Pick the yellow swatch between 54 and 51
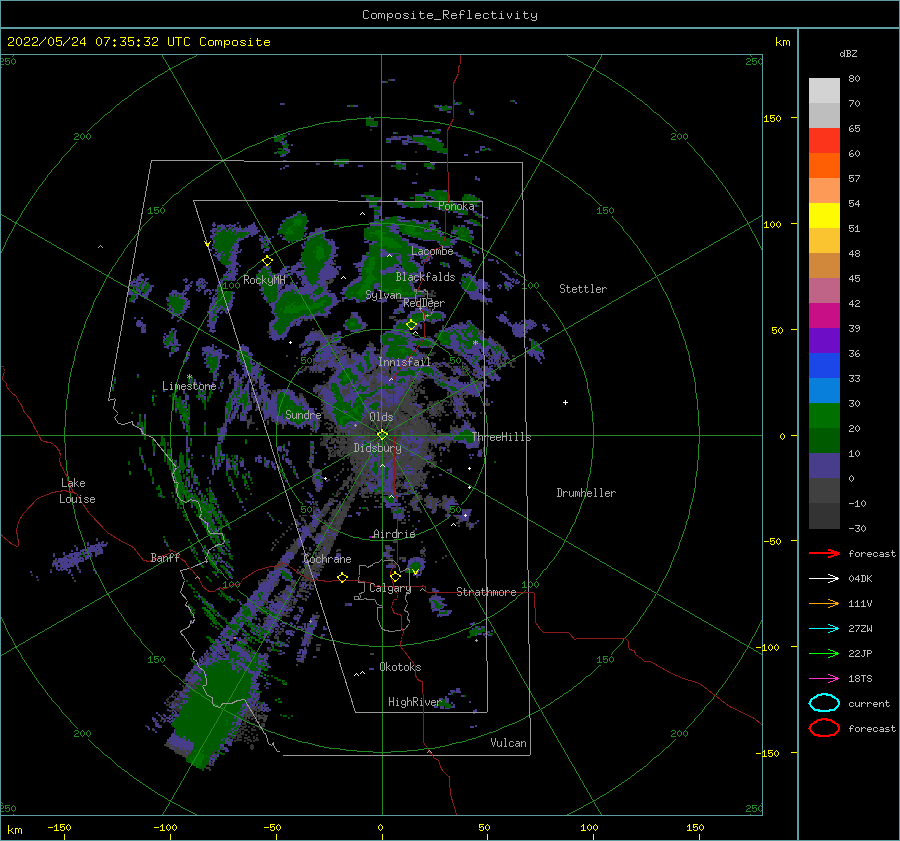The image size is (900, 841). point(824,216)
